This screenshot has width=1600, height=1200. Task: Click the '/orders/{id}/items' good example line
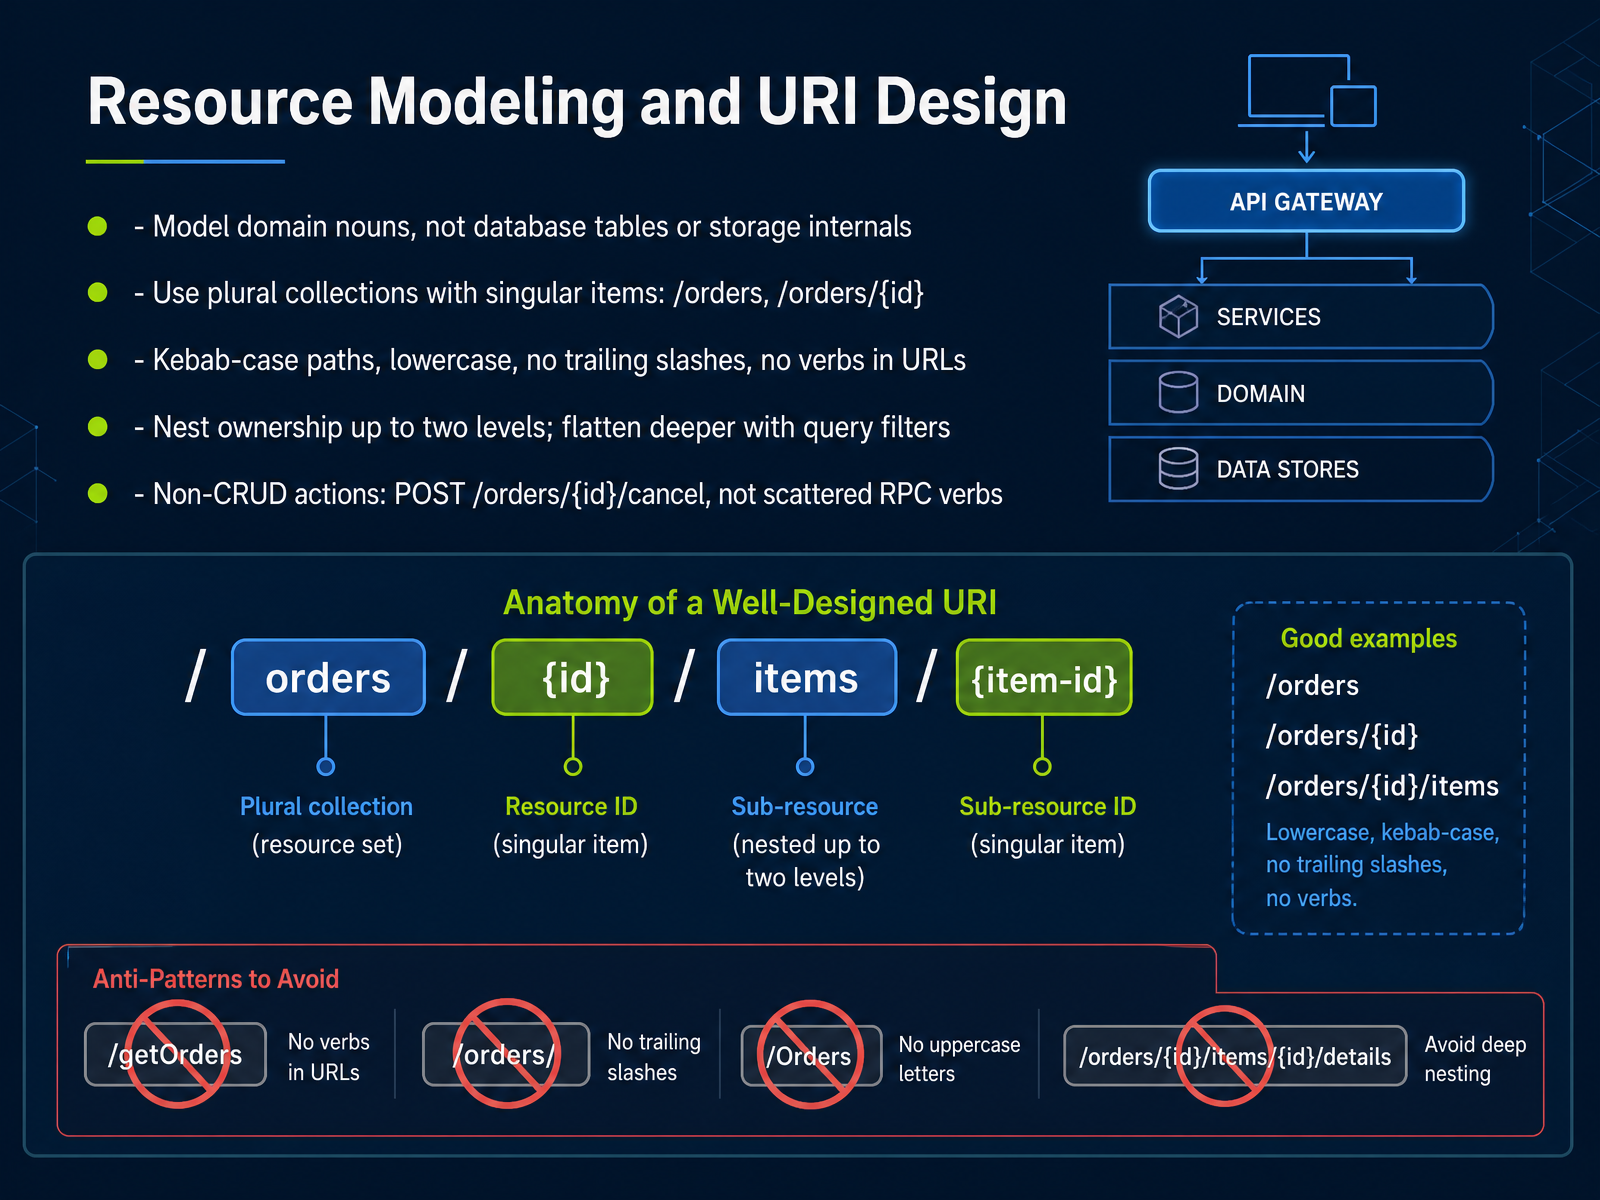1382,786
